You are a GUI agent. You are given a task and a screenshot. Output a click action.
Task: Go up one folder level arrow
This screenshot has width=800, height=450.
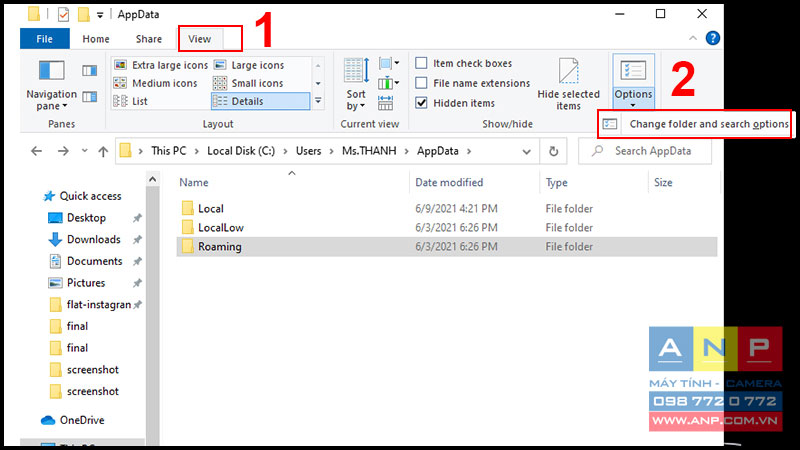pyautogui.click(x=103, y=151)
